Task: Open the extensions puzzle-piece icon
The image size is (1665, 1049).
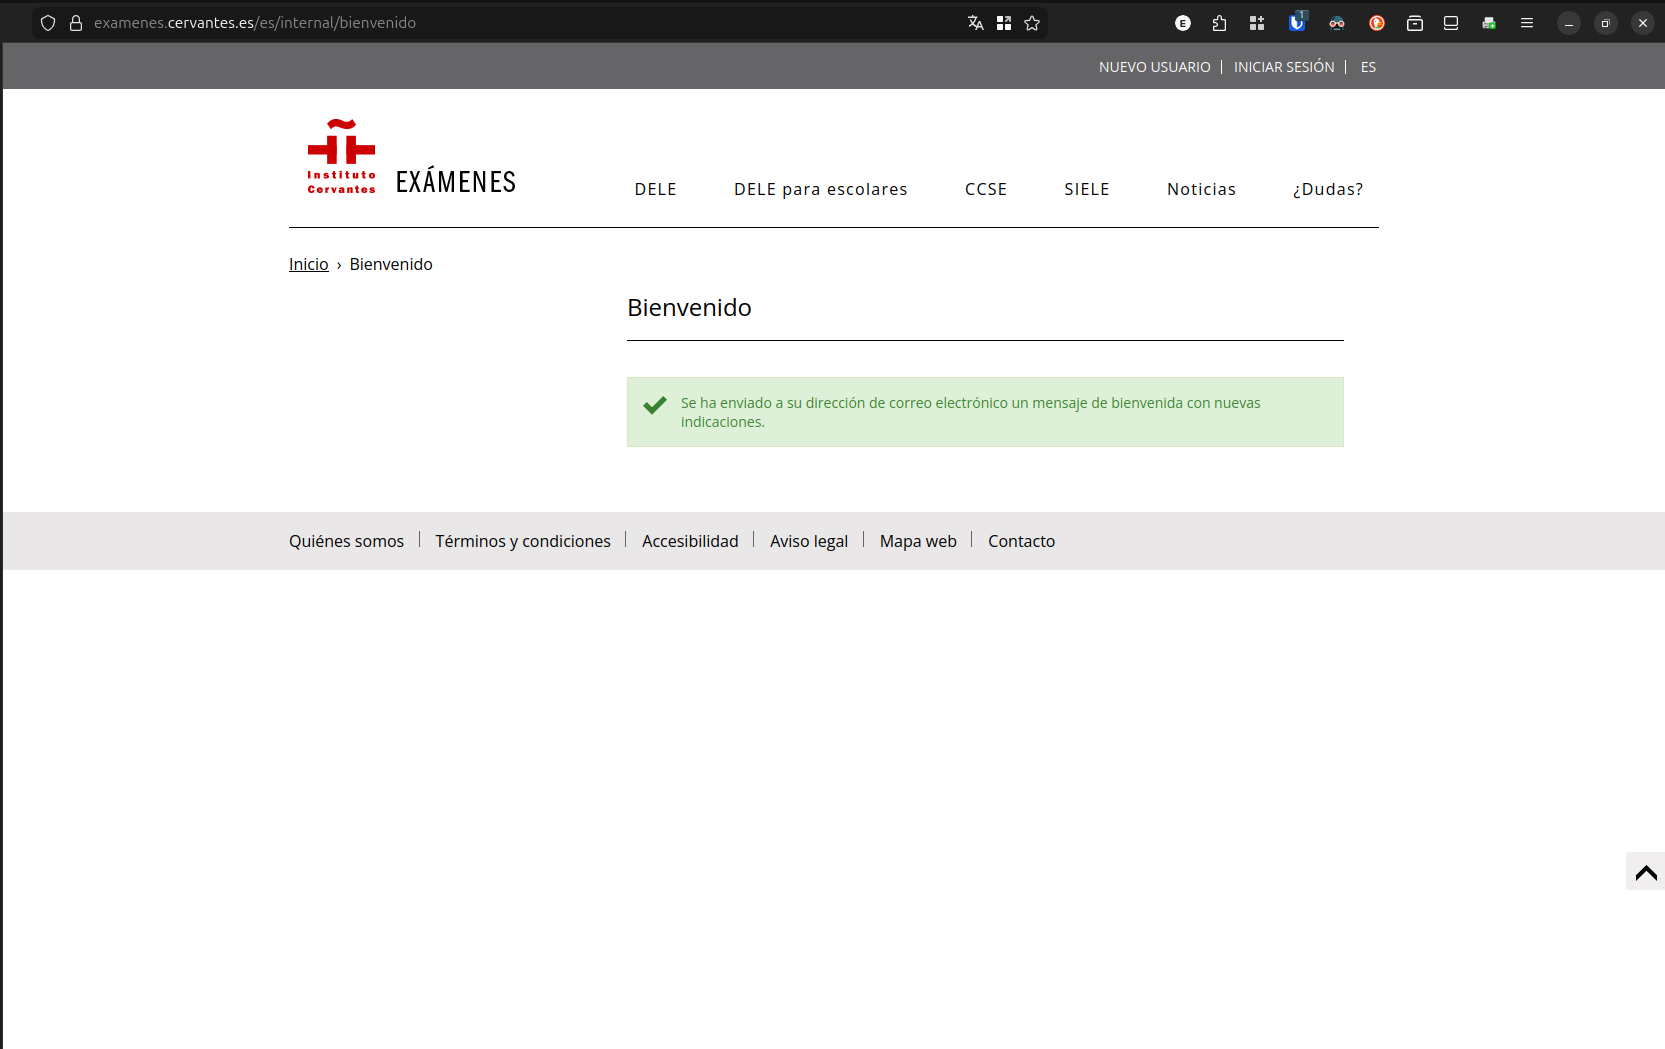Action: coord(1219,23)
